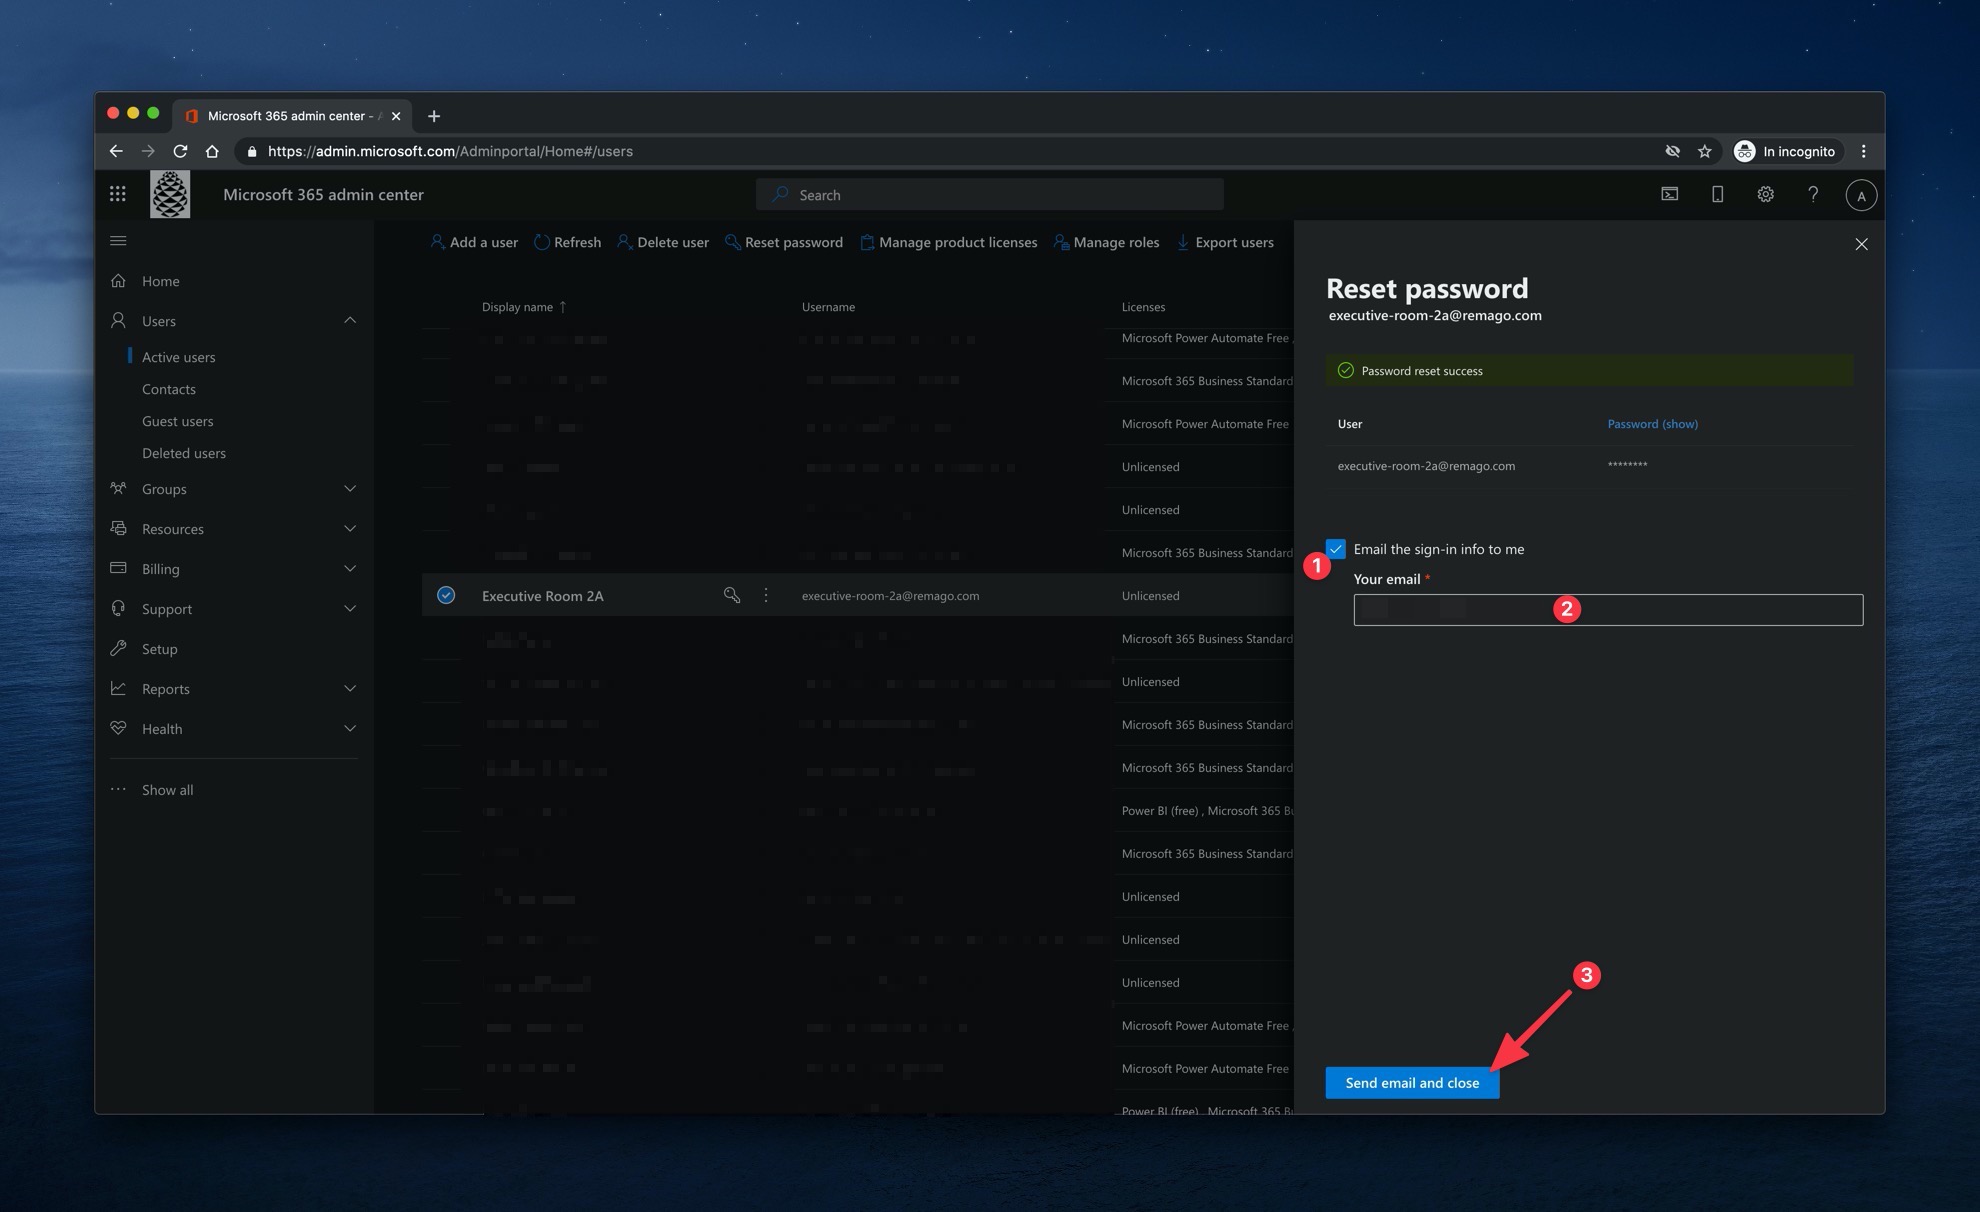
Task: Click in the Your email field
Action: tap(1608, 610)
